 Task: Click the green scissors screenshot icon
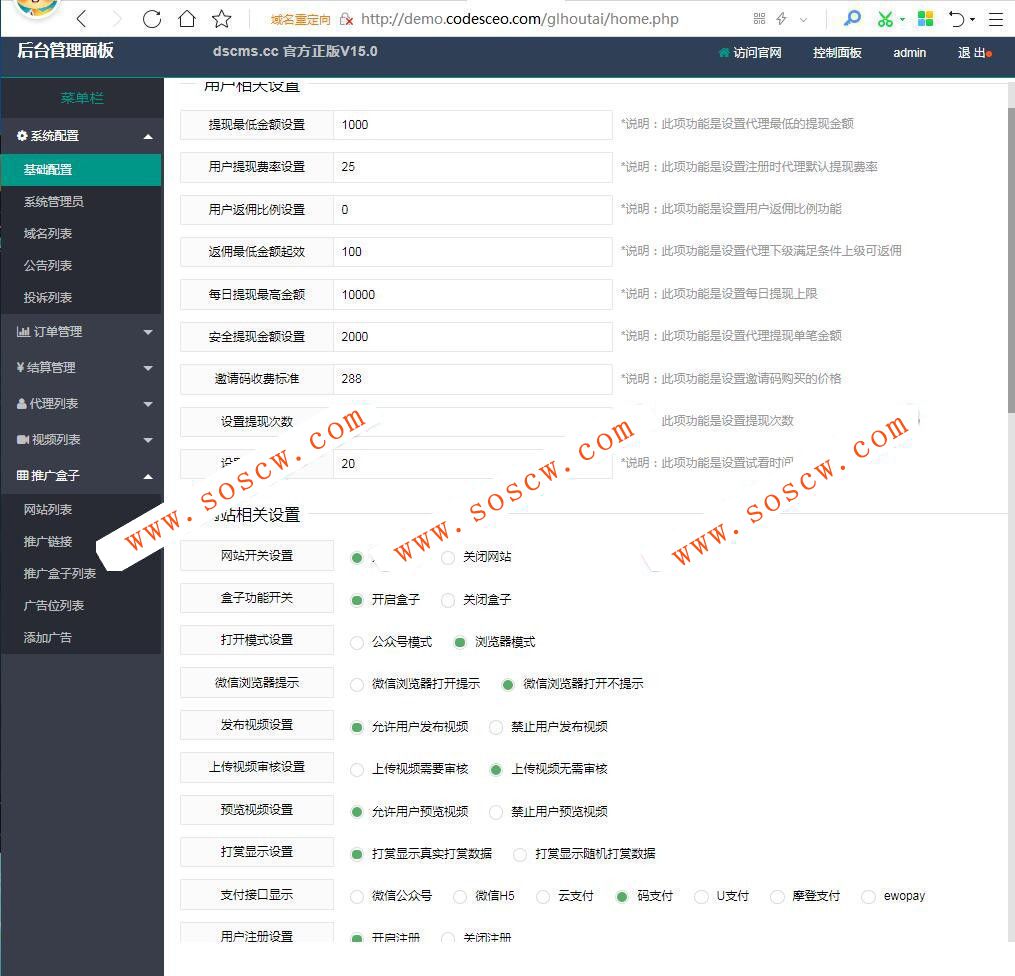click(x=885, y=19)
